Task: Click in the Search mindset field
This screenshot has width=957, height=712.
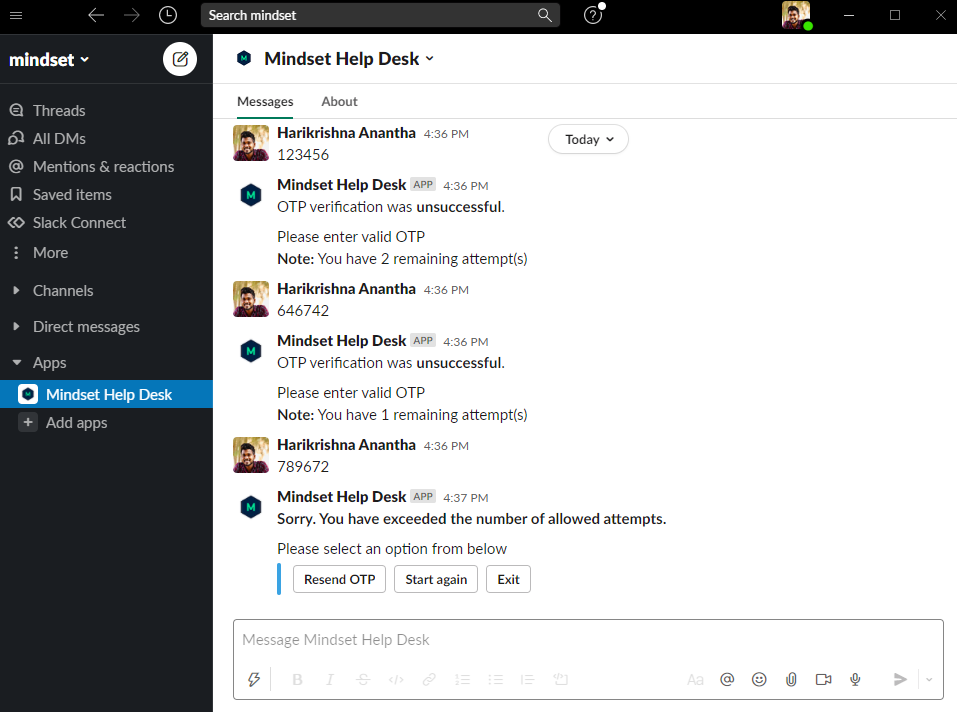Action: 380,15
